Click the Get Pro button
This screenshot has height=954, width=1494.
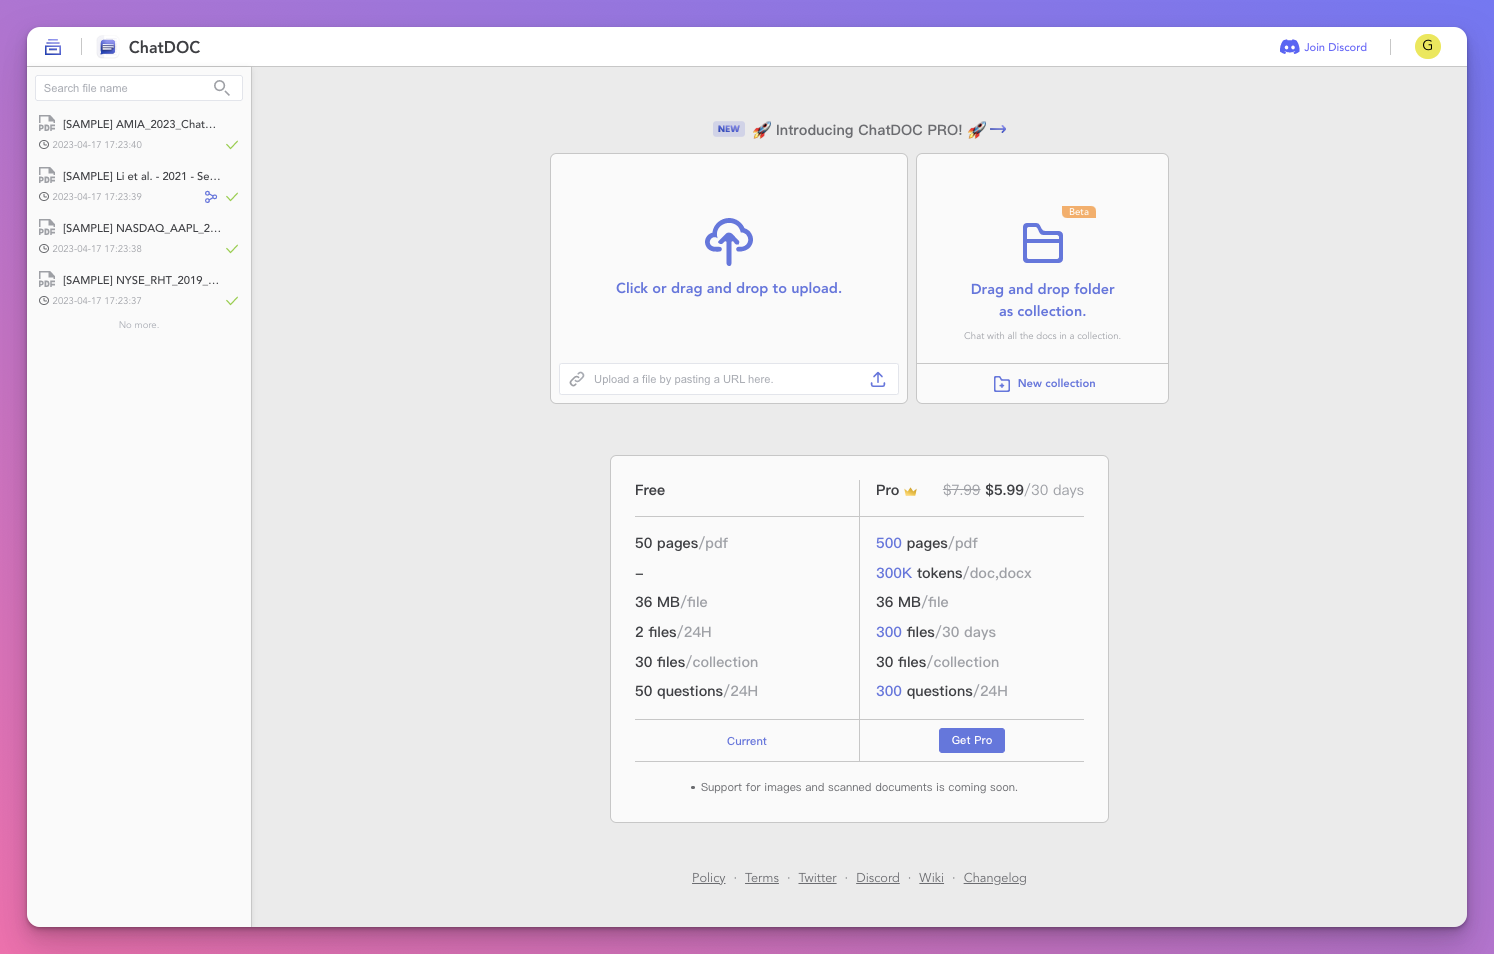pyautogui.click(x=971, y=740)
